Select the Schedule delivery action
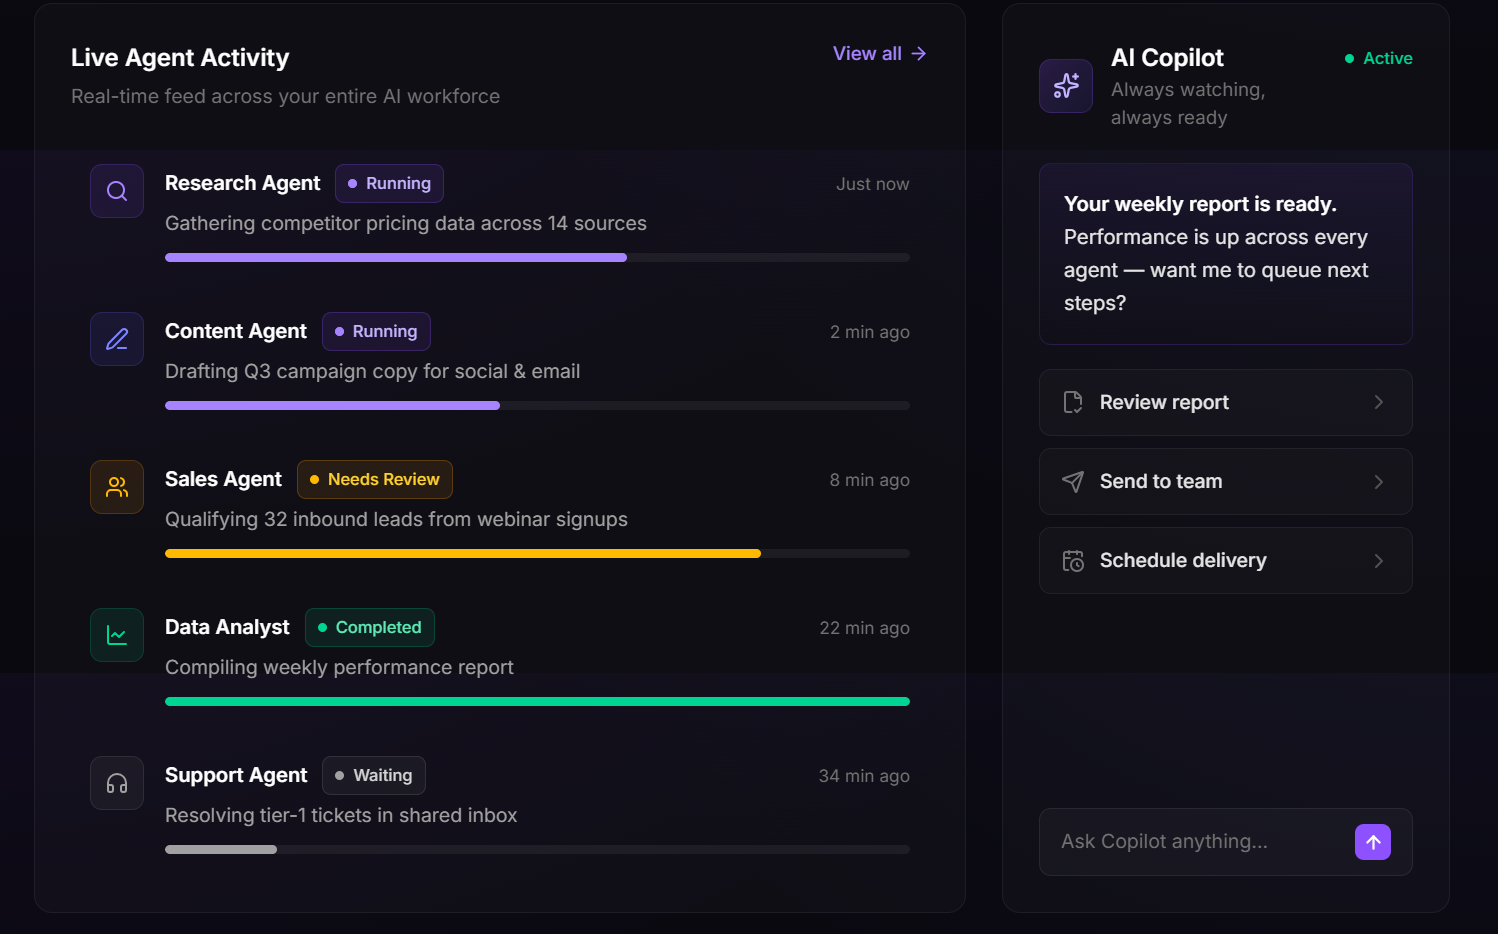Screen dimensions: 1498x934 coord(1226,560)
